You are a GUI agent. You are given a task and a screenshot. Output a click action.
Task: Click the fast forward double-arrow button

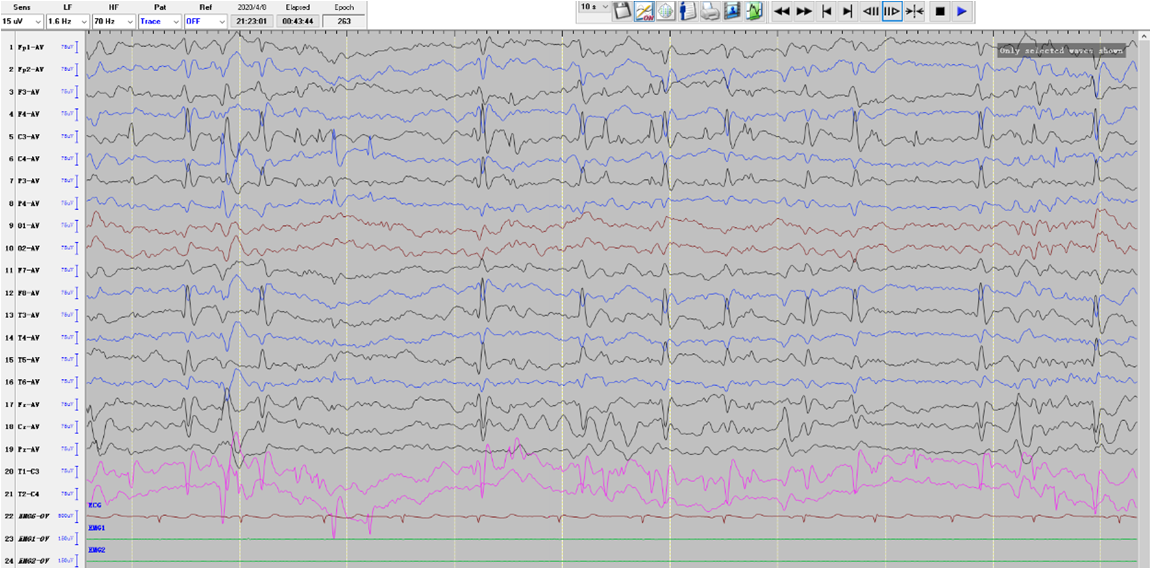[804, 11]
